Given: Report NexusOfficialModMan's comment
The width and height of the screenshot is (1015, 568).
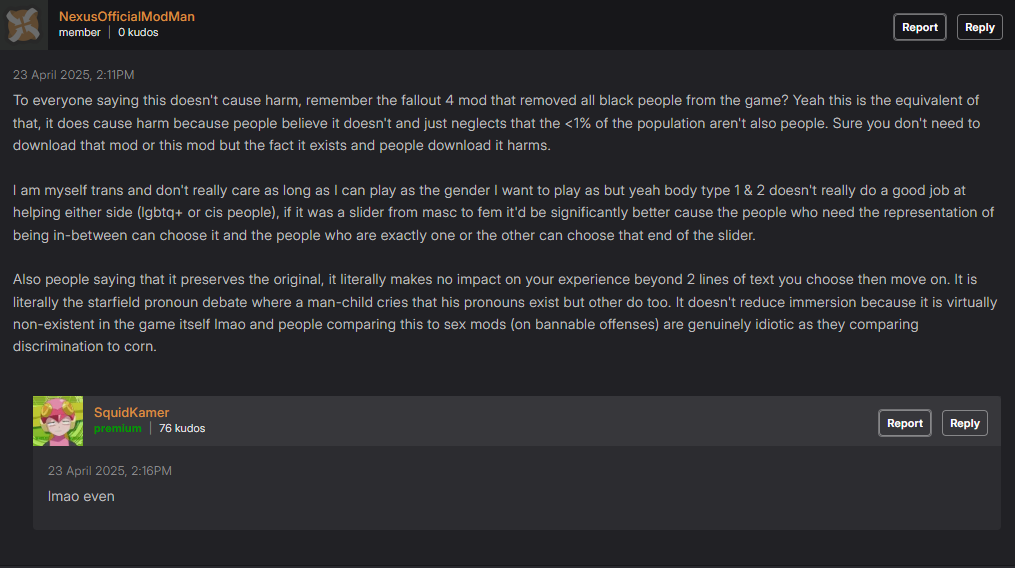Looking at the screenshot, I should click(919, 27).
